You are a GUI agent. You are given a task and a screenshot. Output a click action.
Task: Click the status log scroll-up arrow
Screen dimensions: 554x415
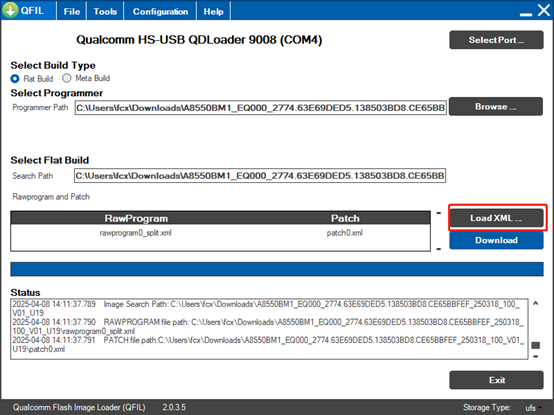click(x=536, y=303)
